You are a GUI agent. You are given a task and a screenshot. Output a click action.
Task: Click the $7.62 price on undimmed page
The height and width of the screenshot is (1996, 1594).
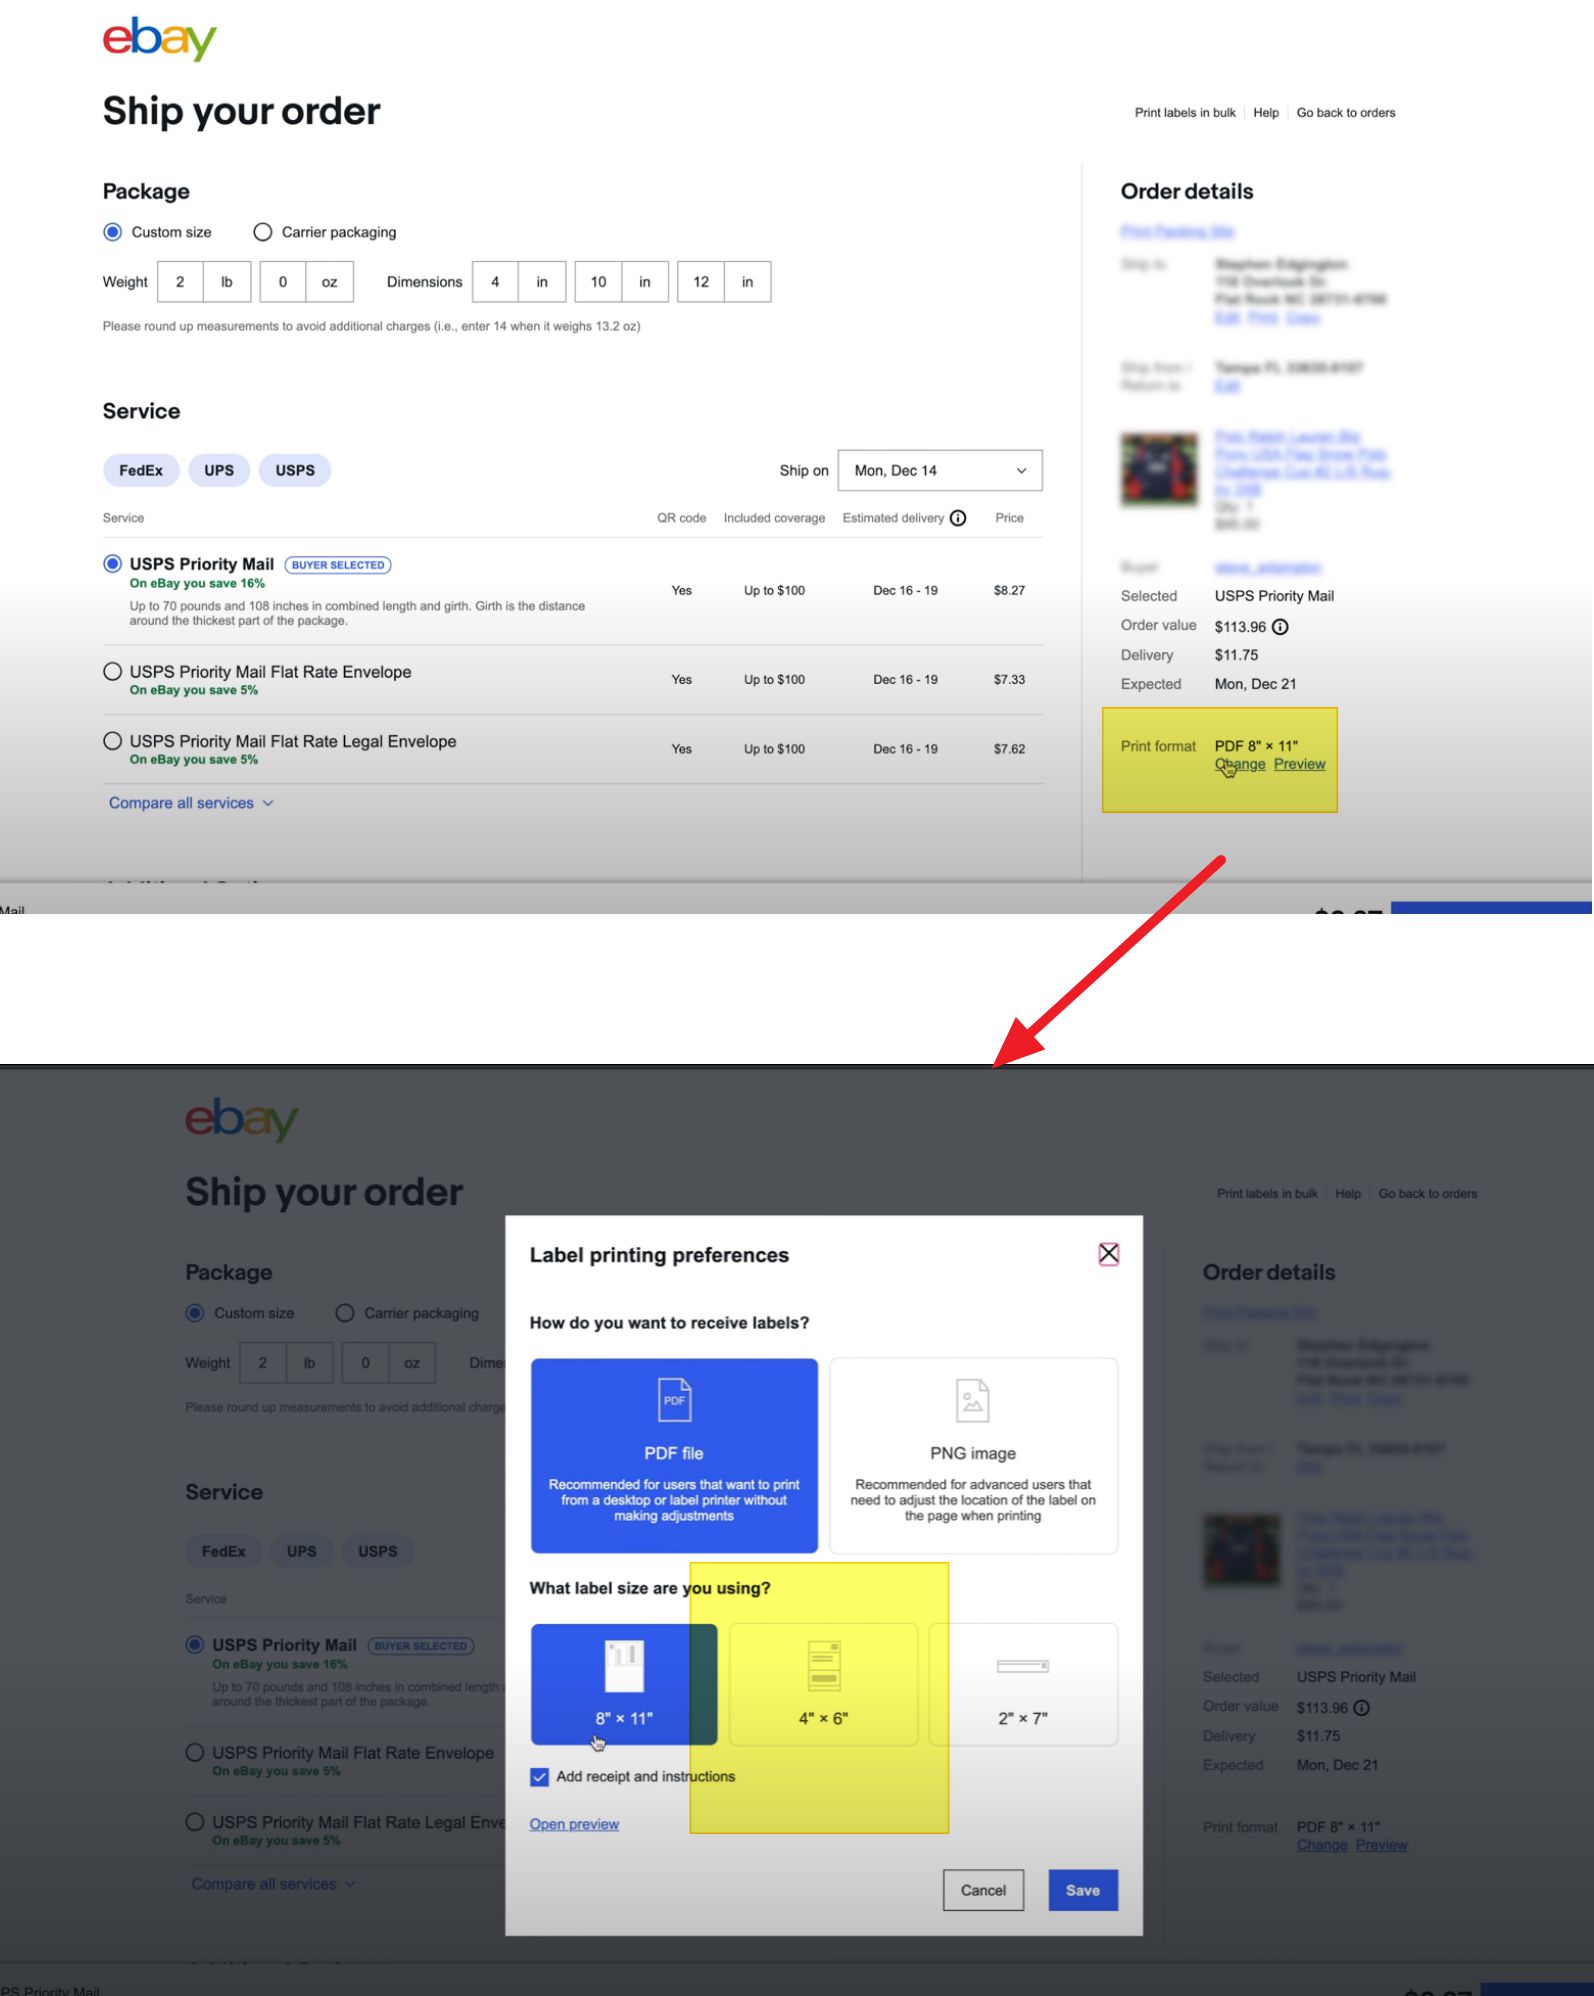1009,749
